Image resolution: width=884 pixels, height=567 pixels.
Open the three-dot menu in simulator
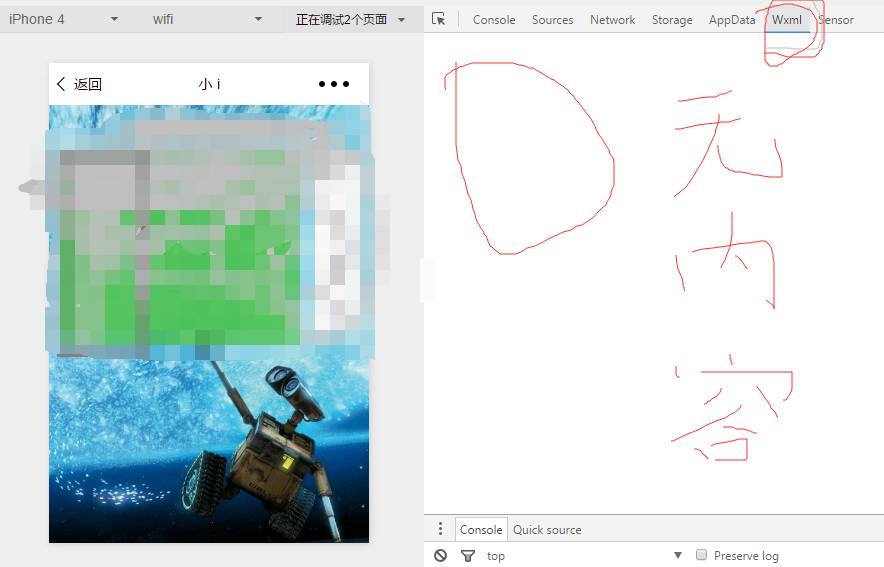[334, 84]
